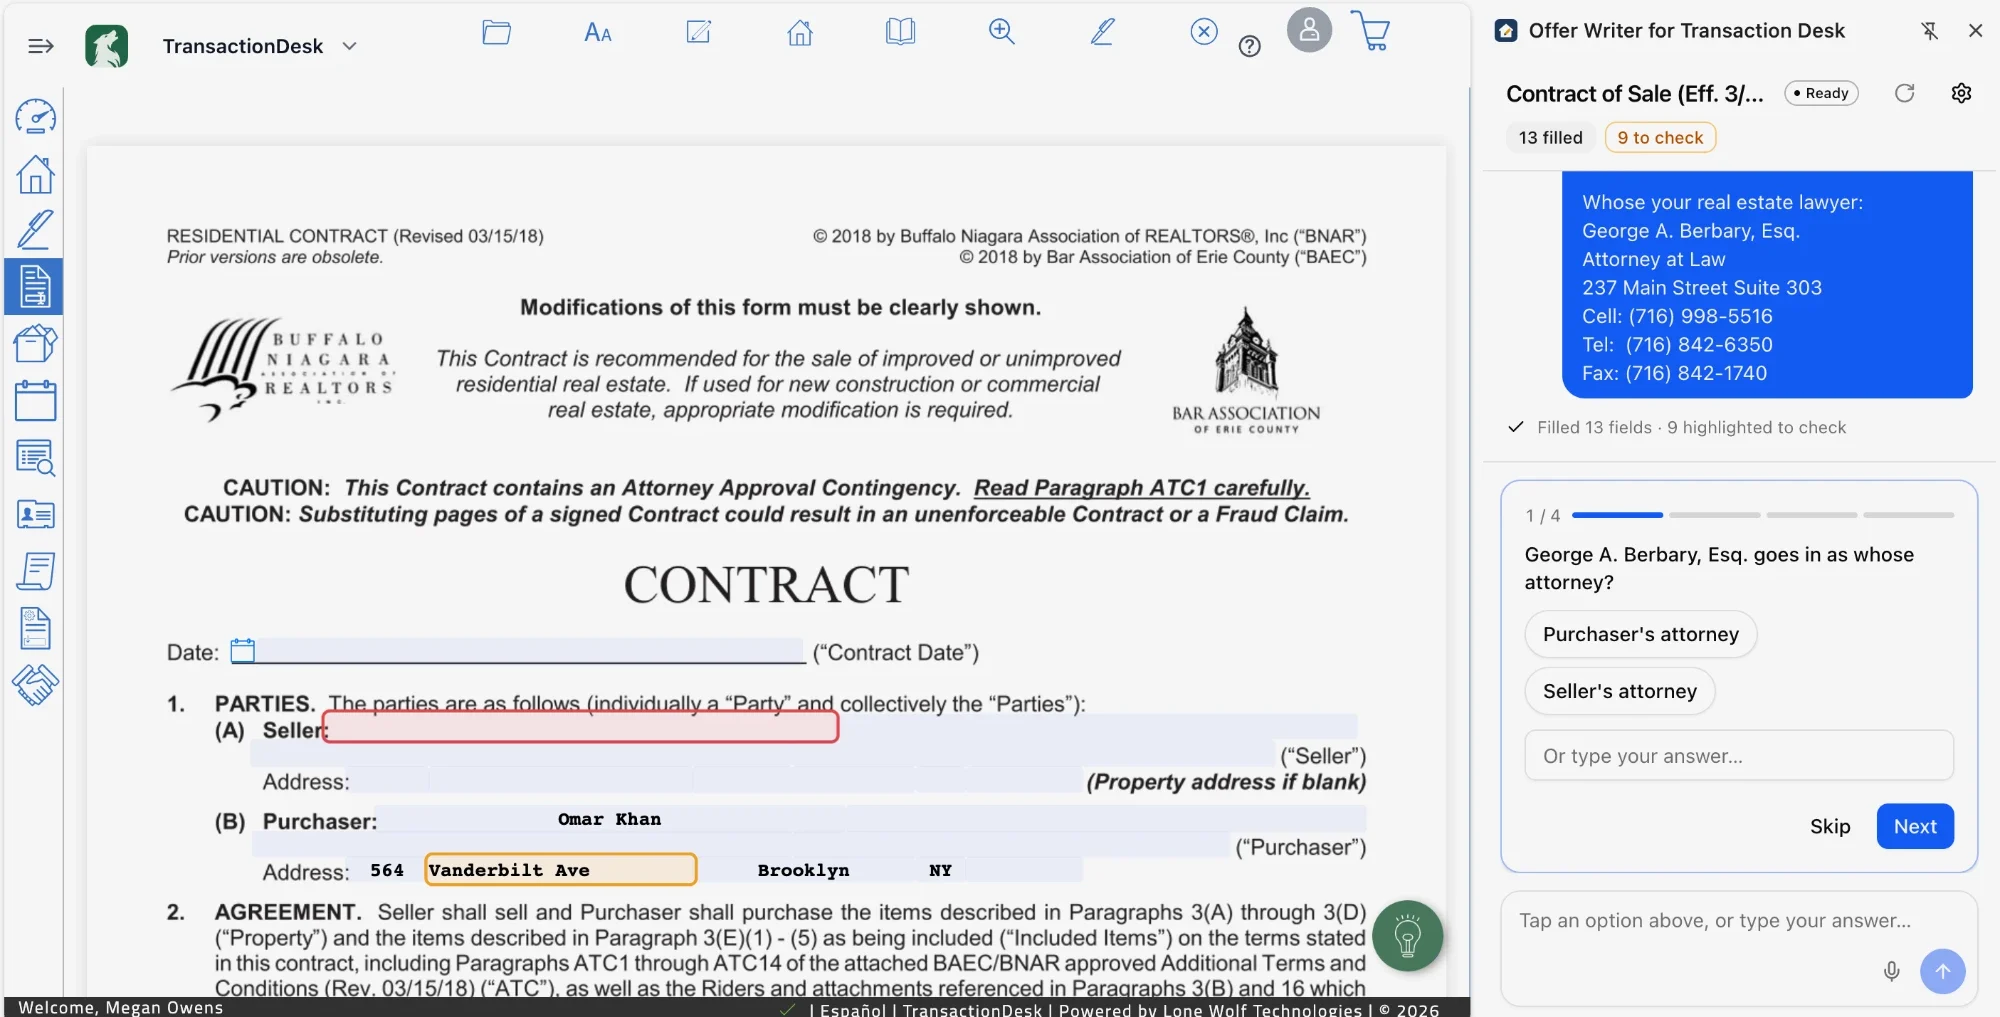The height and width of the screenshot is (1017, 2000).
Task: Click the calendar picker beside Contract Date
Action: pyautogui.click(x=243, y=651)
